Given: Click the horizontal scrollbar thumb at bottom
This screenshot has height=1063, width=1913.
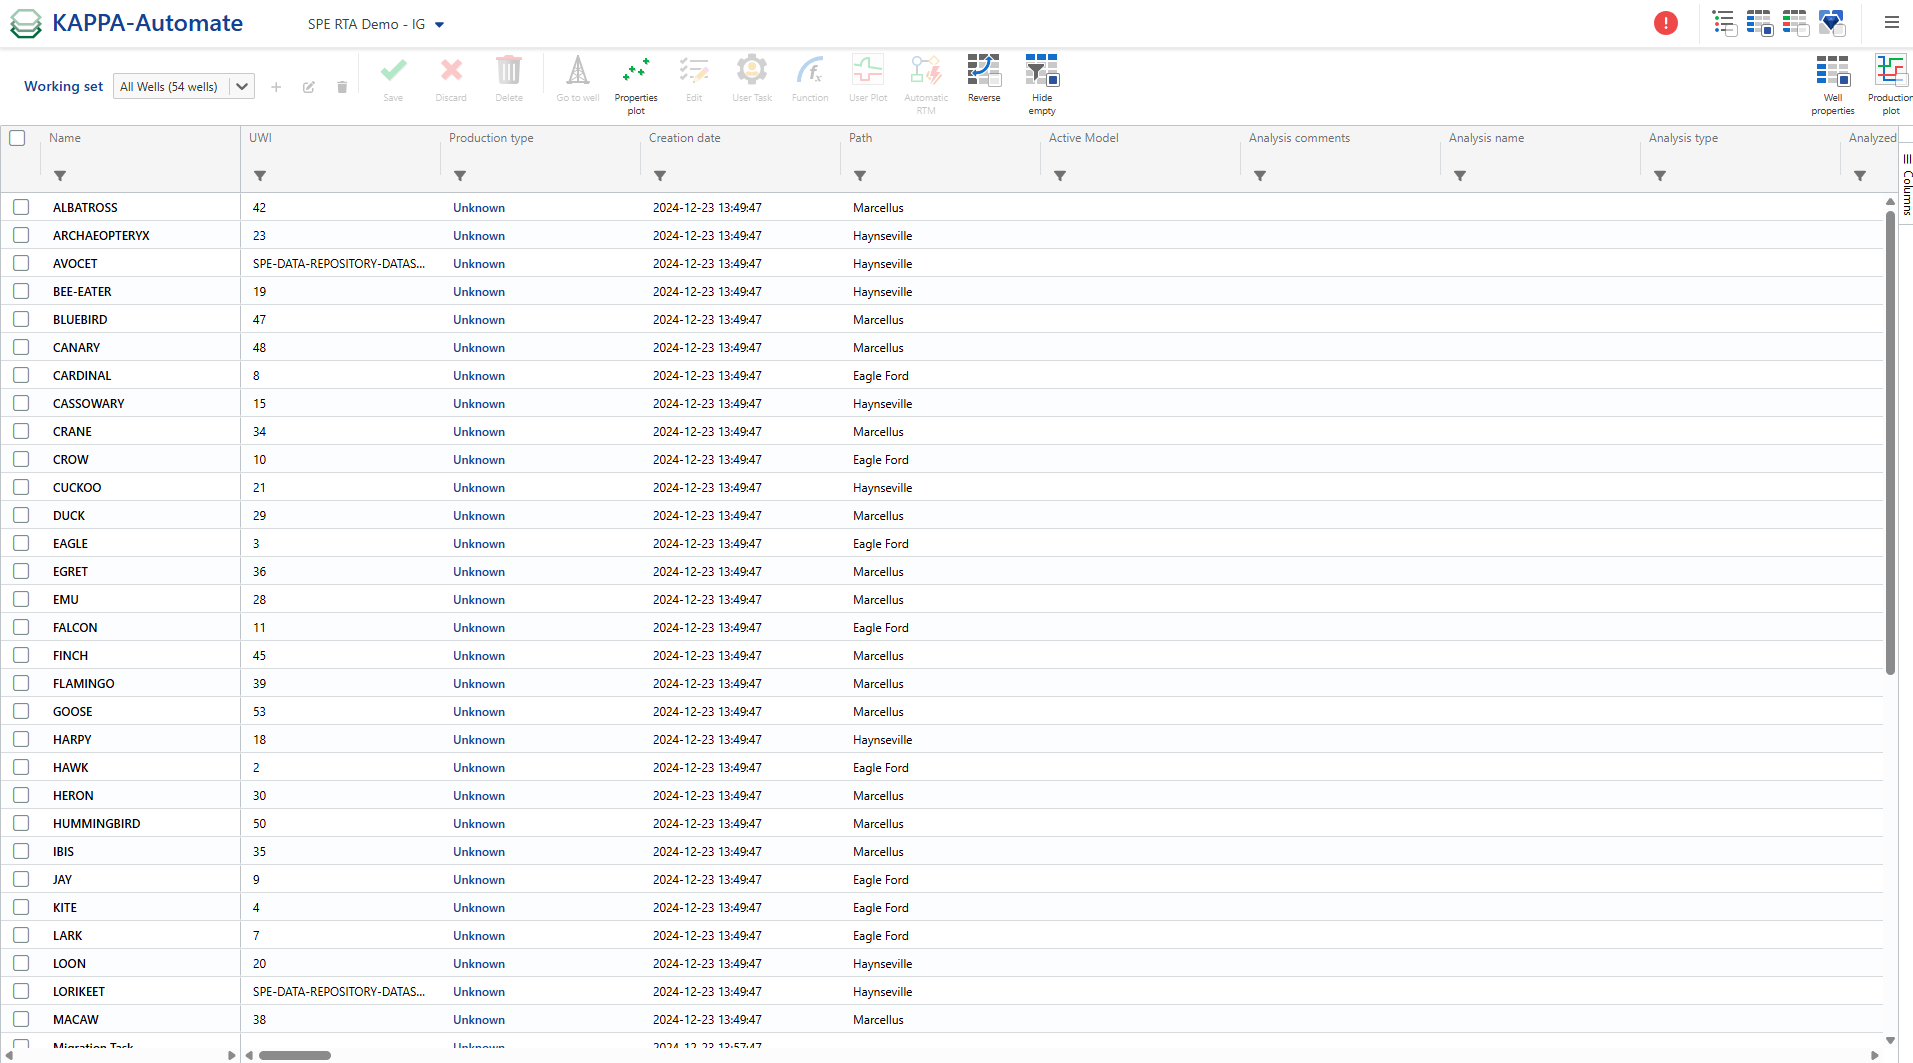Looking at the screenshot, I should [295, 1055].
